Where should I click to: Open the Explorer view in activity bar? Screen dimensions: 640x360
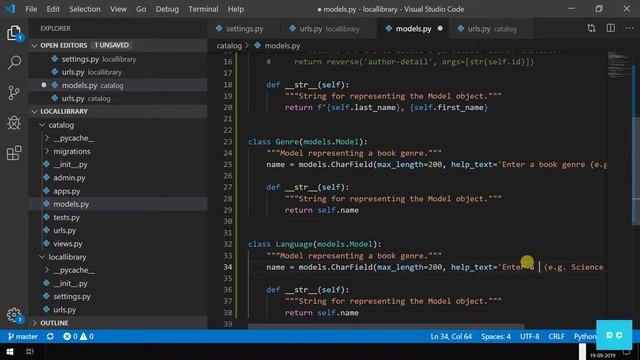pyautogui.click(x=14, y=33)
